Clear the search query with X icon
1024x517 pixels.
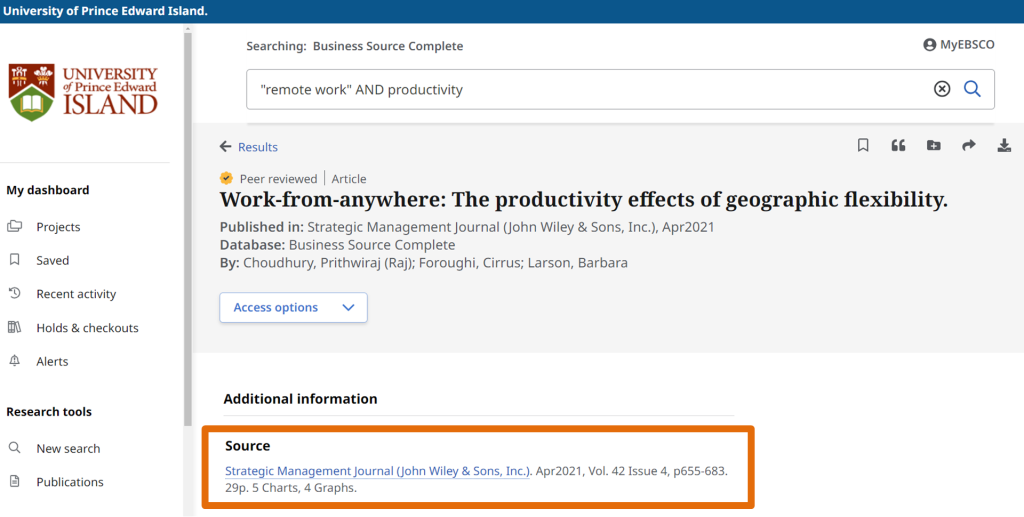[x=942, y=89]
